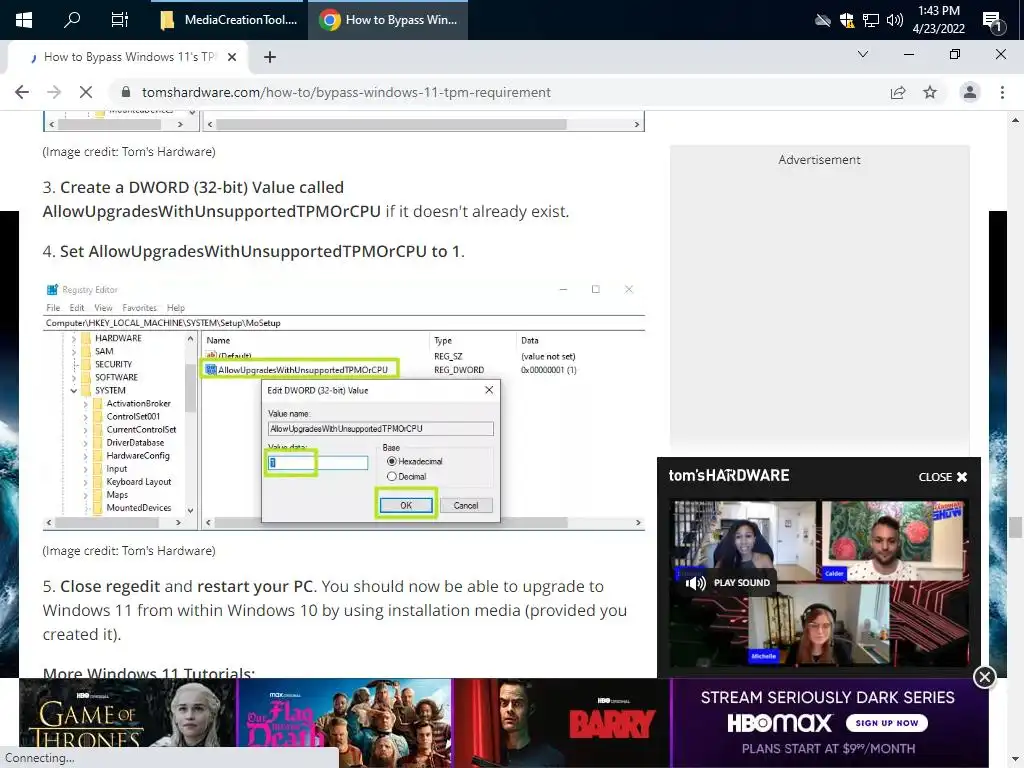Open network tray icon
Viewport: 1024px width, 768px height.
point(871,20)
